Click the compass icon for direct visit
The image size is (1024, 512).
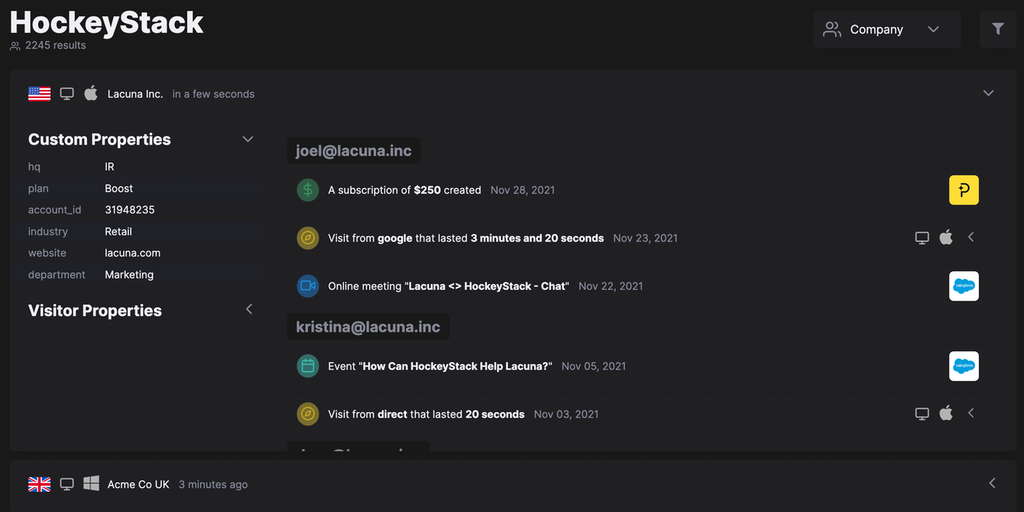tap(308, 414)
